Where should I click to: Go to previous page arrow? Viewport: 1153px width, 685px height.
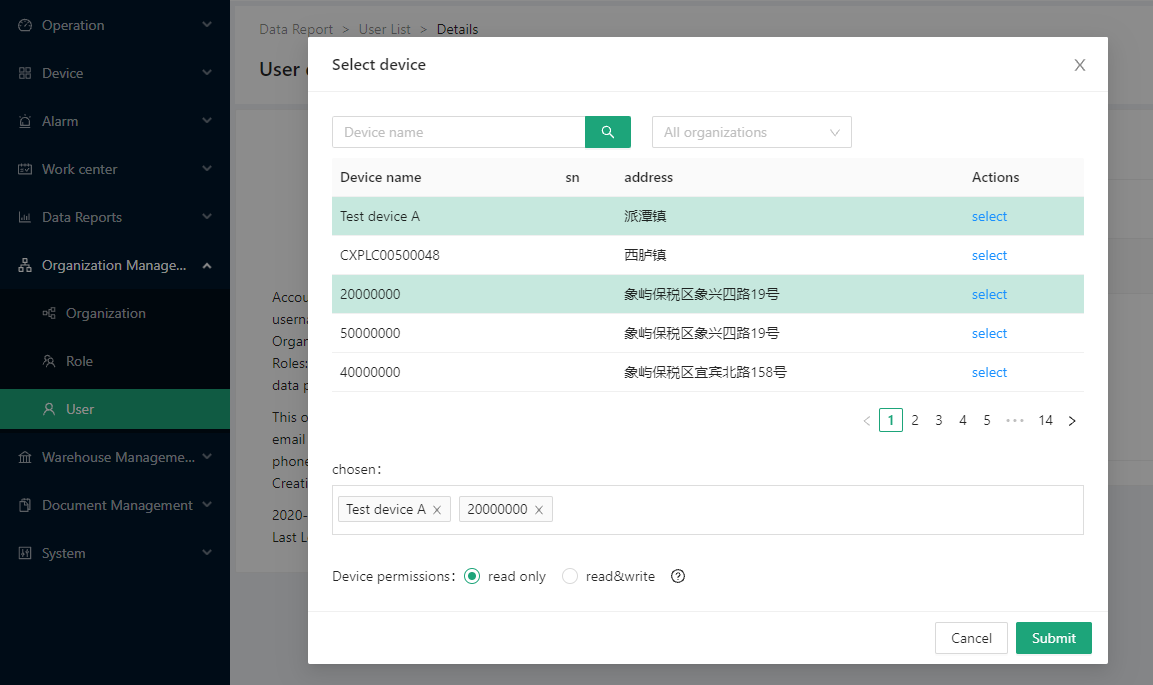[x=867, y=420]
